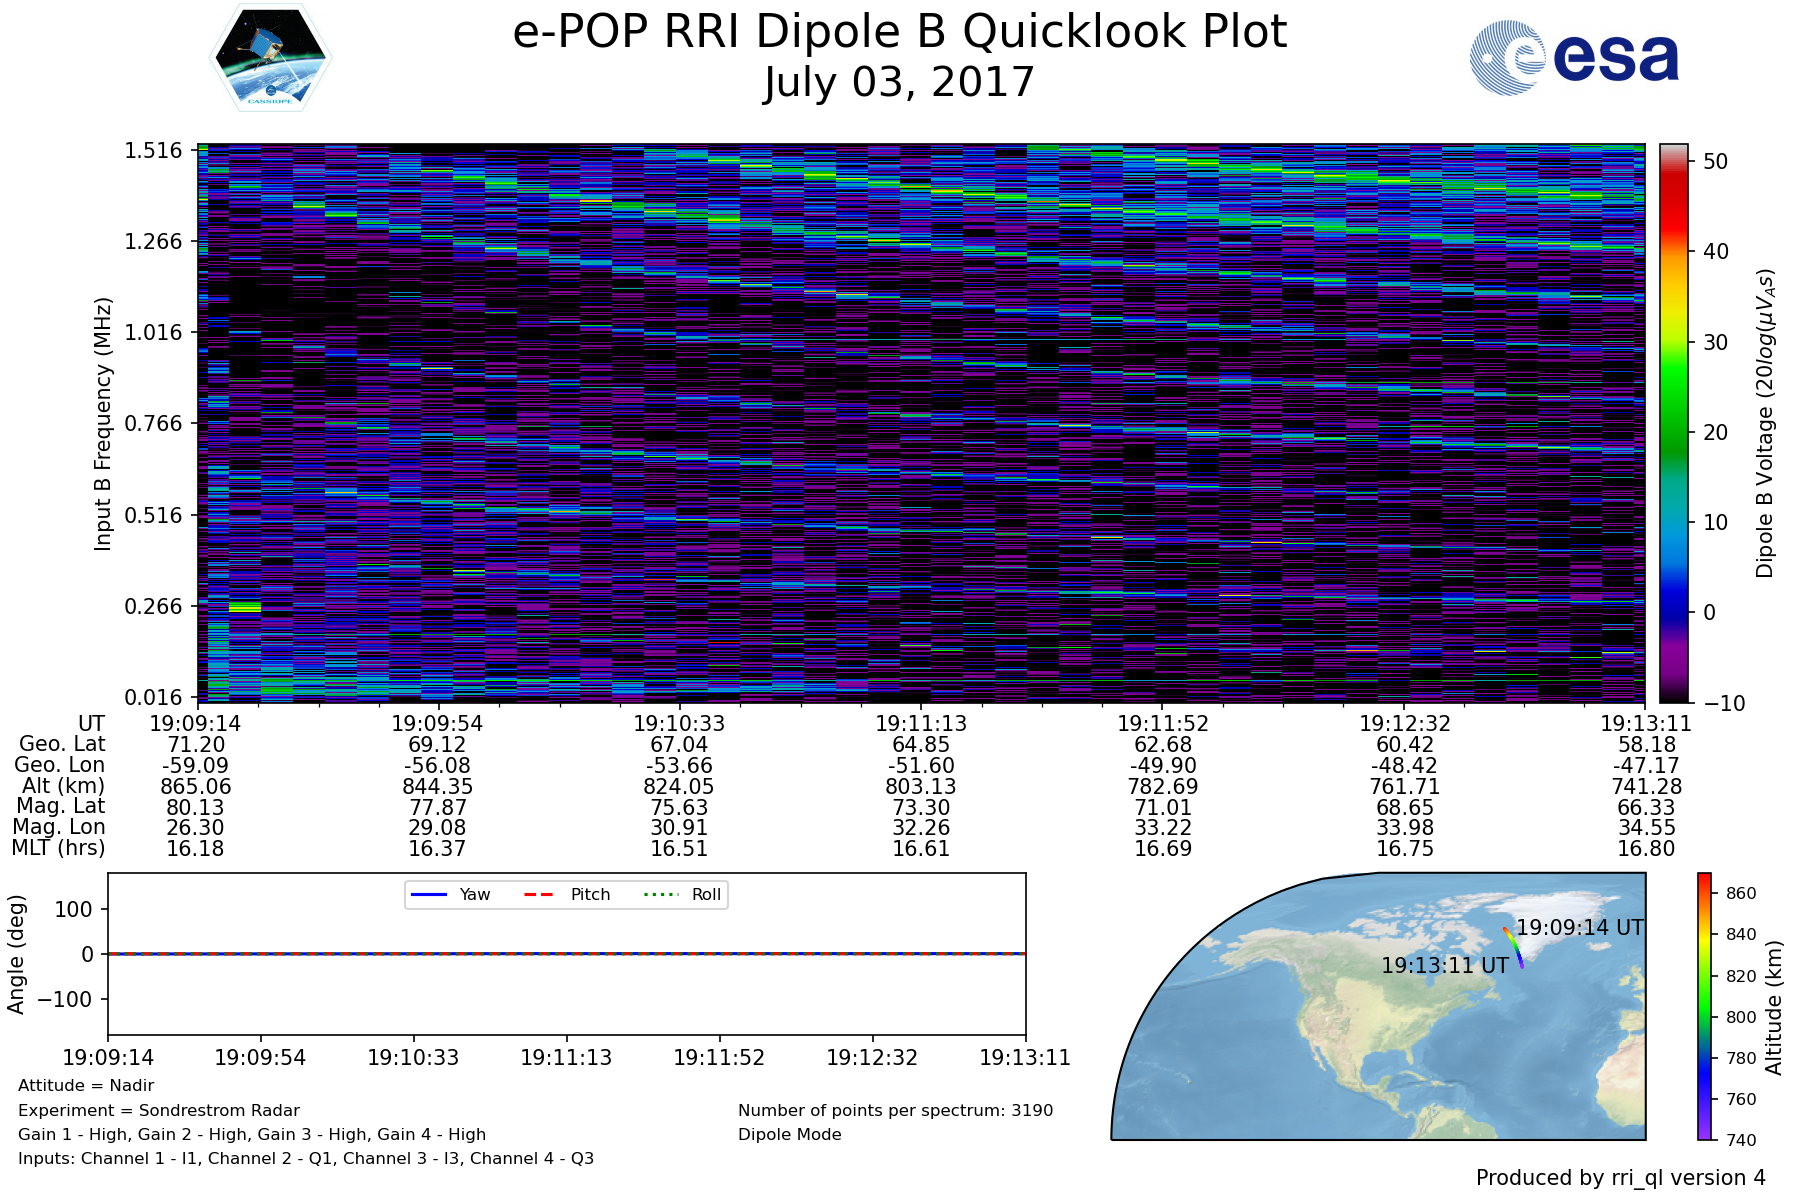Click 'Number of points per spectrum: 3190'

[895, 1110]
